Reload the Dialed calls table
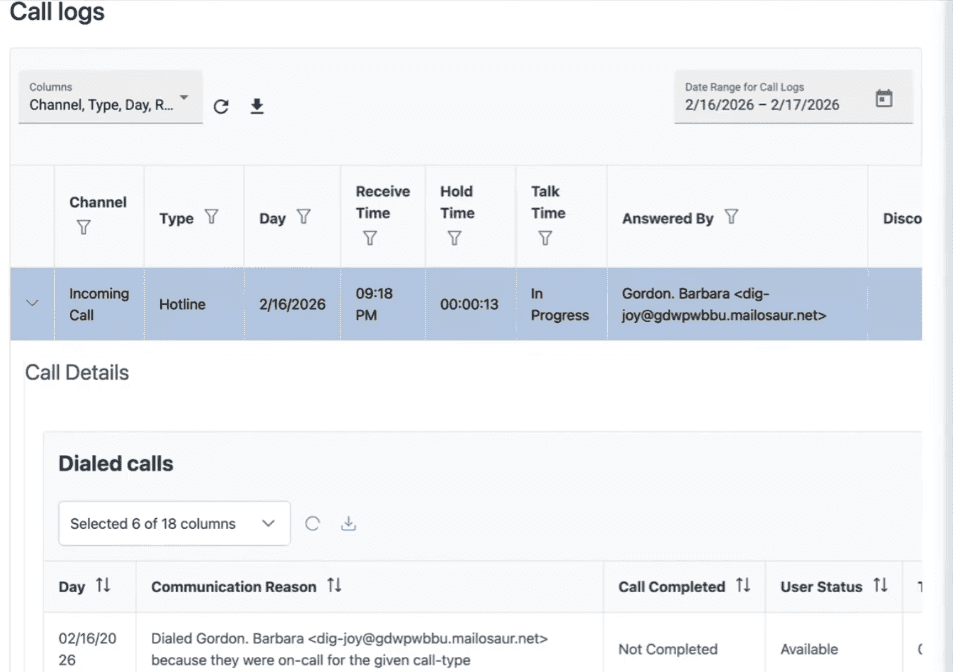Viewport: 953px width, 672px height. (x=313, y=523)
